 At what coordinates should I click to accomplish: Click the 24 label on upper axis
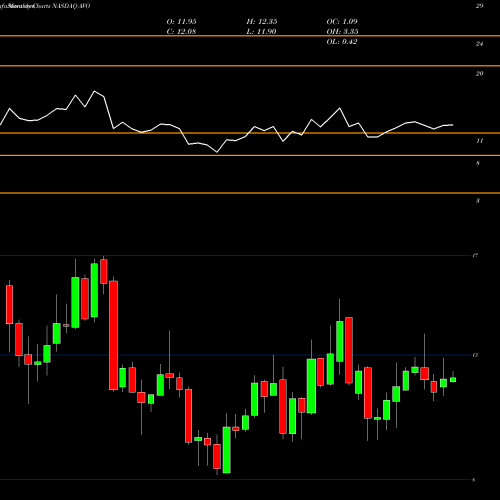tap(479, 44)
